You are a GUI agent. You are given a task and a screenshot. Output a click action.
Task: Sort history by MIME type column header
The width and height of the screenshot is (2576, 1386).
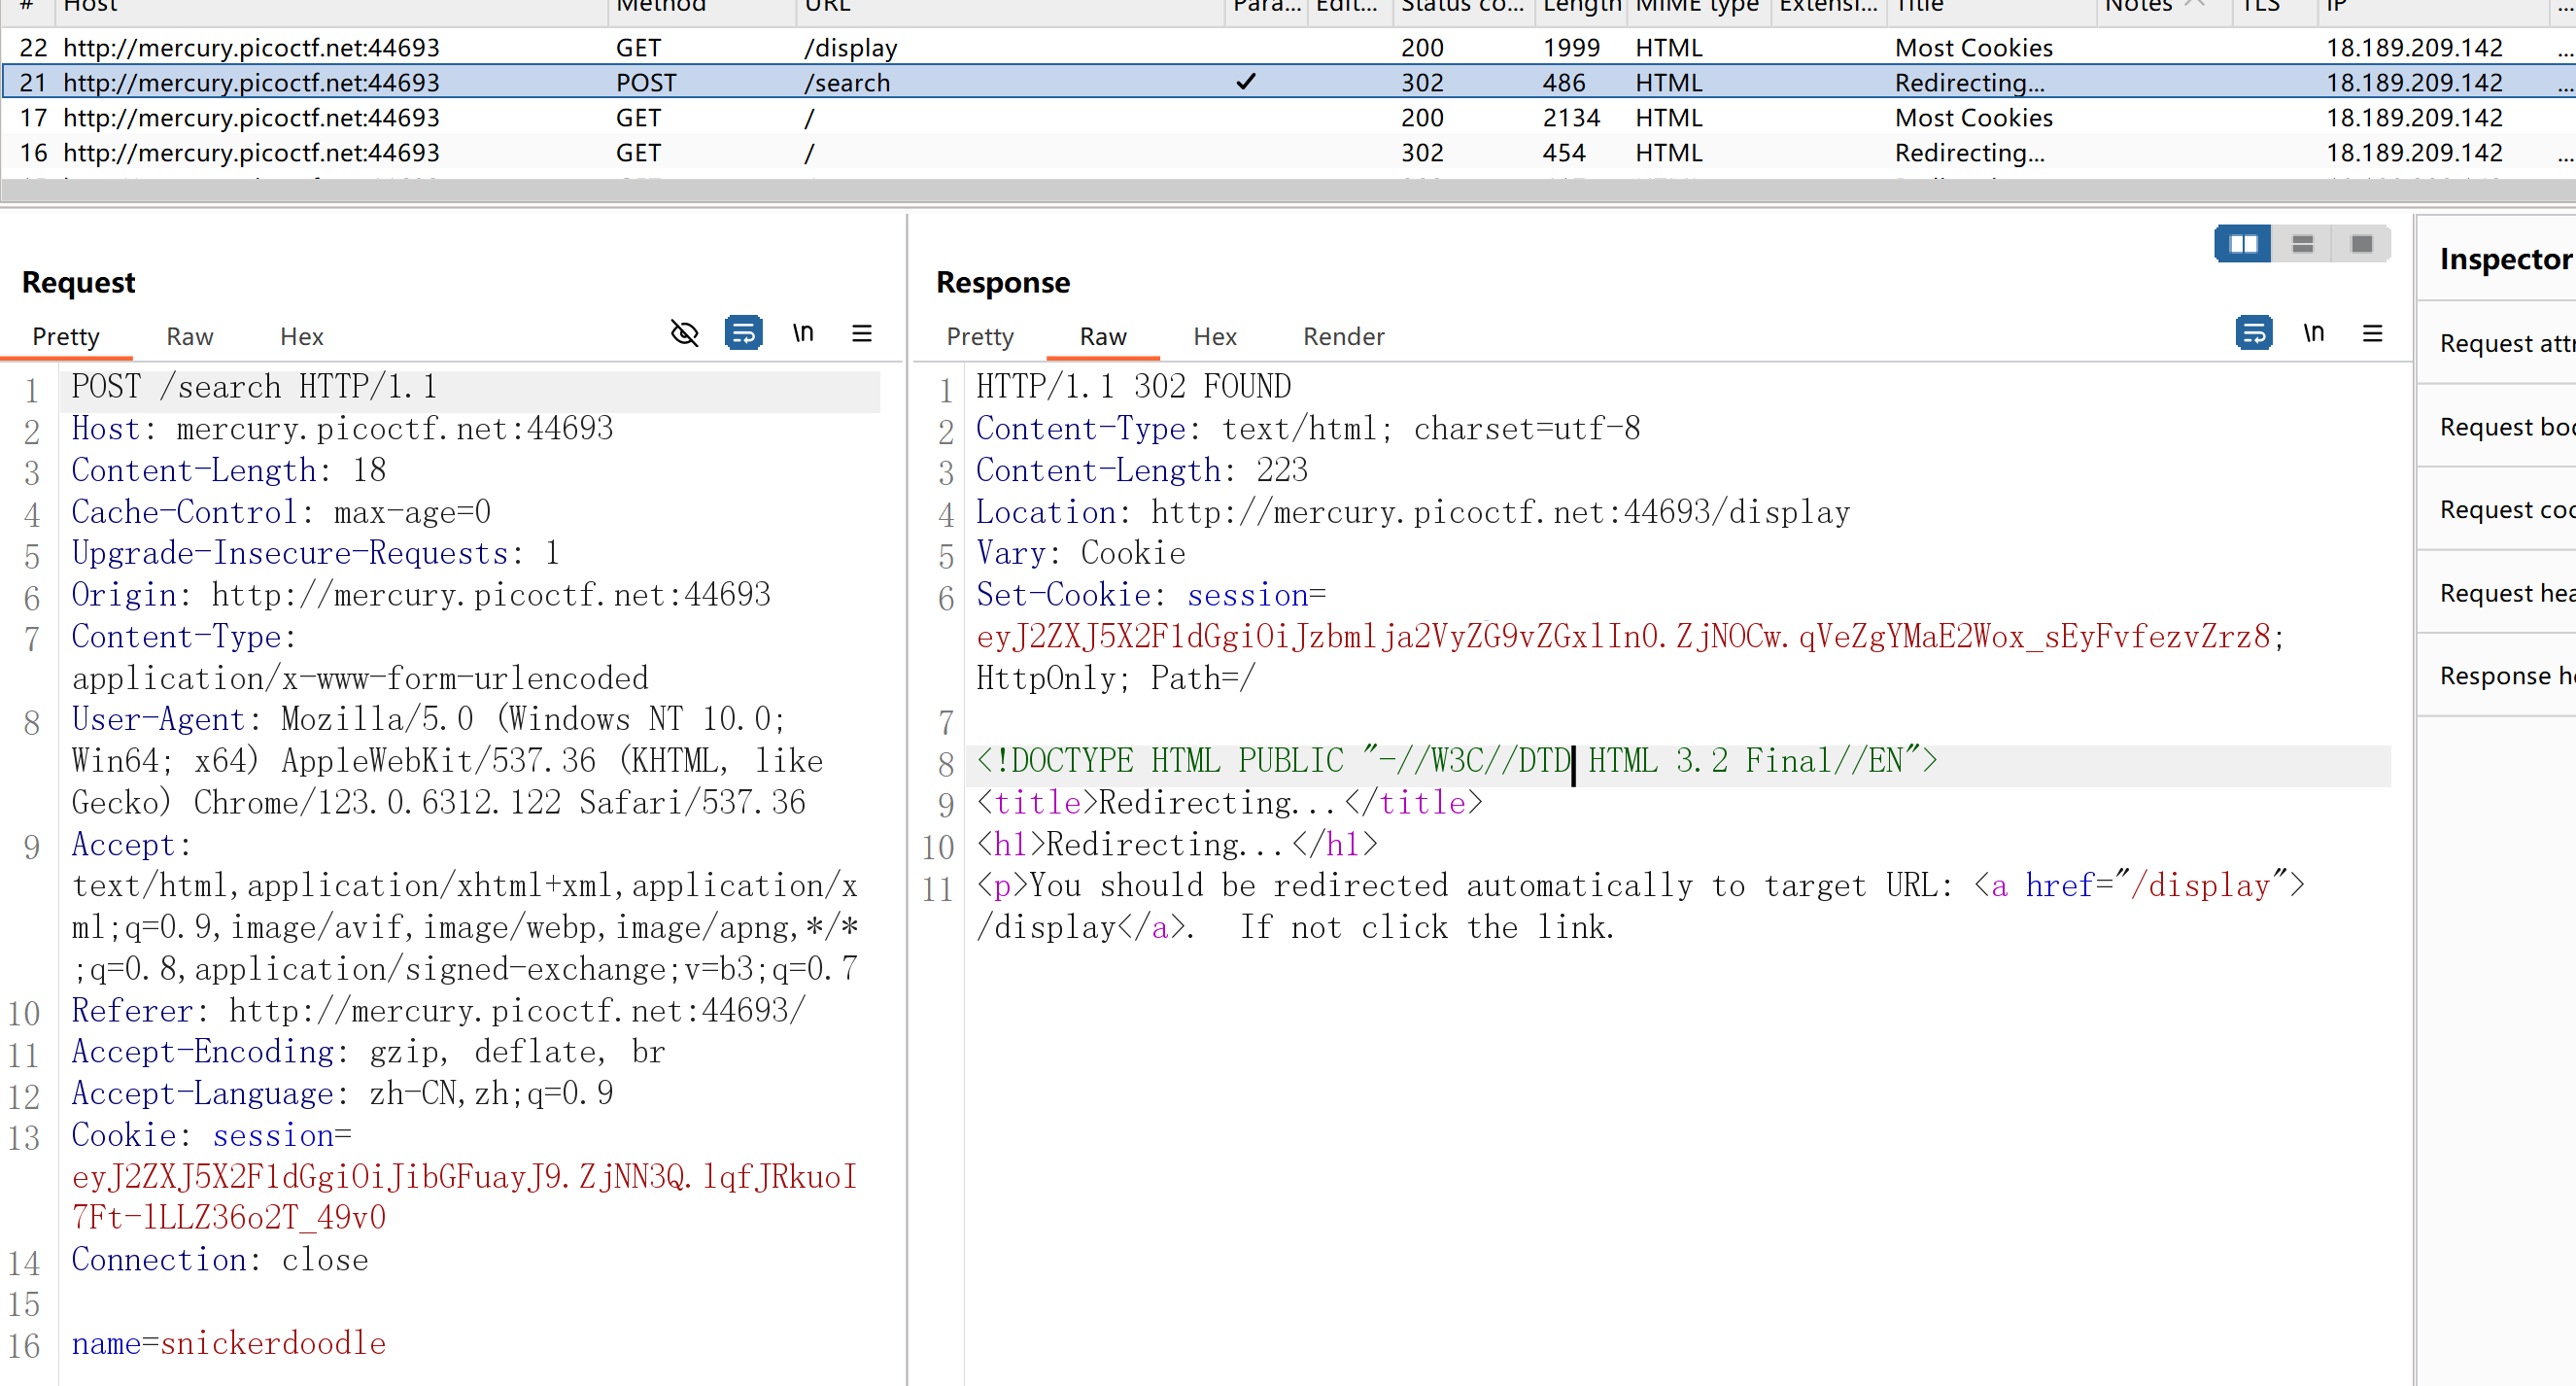(x=1696, y=6)
